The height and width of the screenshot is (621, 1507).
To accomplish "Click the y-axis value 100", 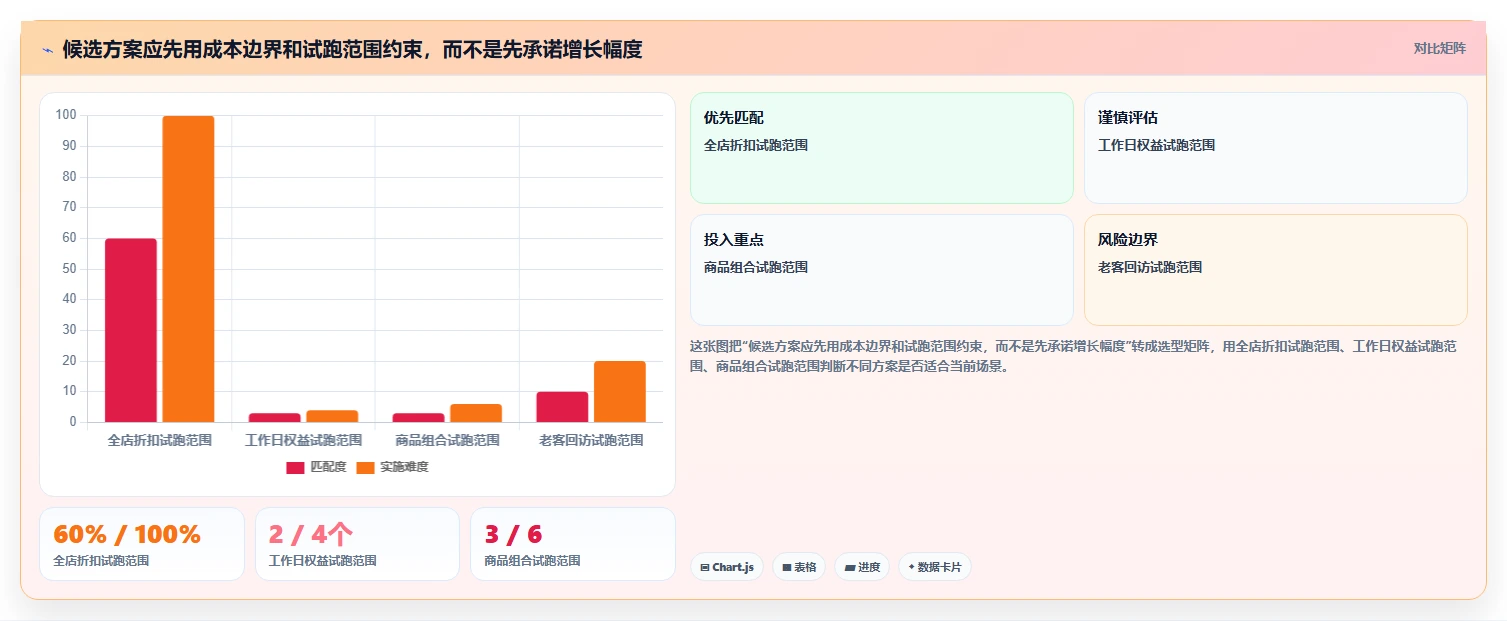I will [66, 115].
